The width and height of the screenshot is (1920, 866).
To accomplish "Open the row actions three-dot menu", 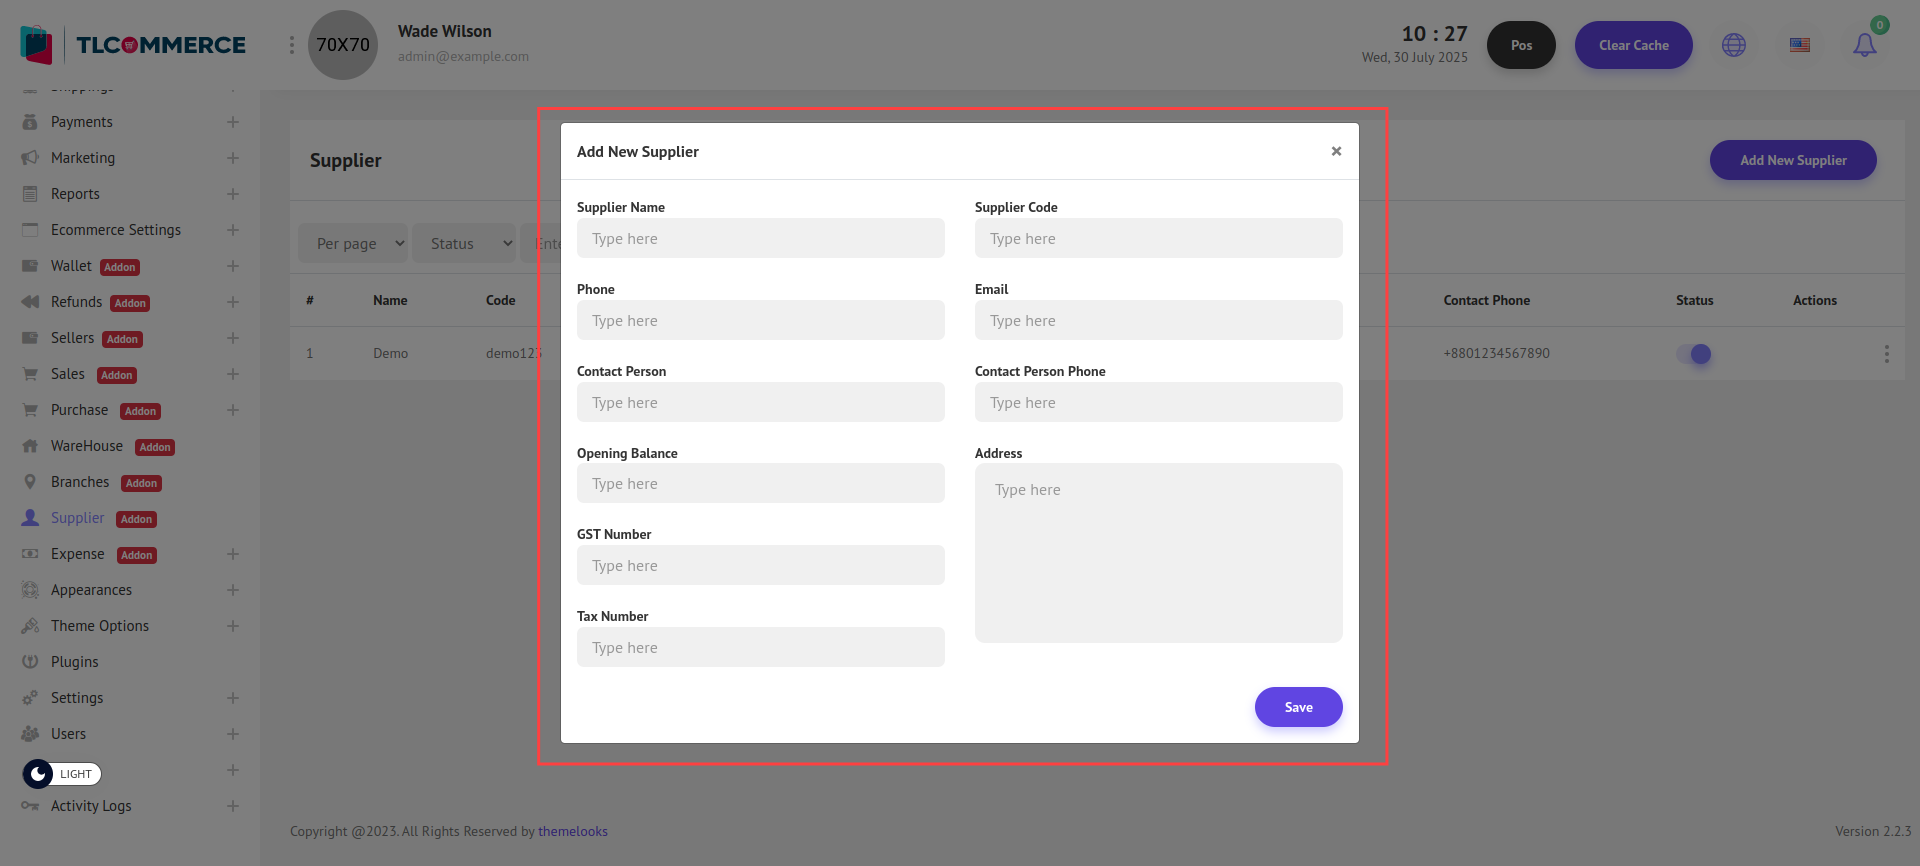I will 1886,354.
